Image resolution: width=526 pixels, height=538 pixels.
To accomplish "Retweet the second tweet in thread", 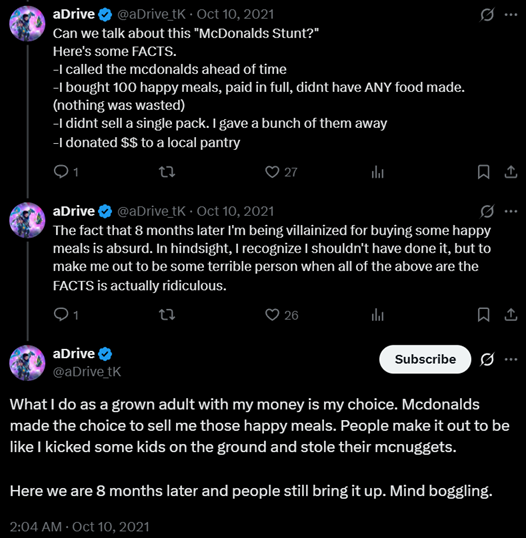I will 167,314.
